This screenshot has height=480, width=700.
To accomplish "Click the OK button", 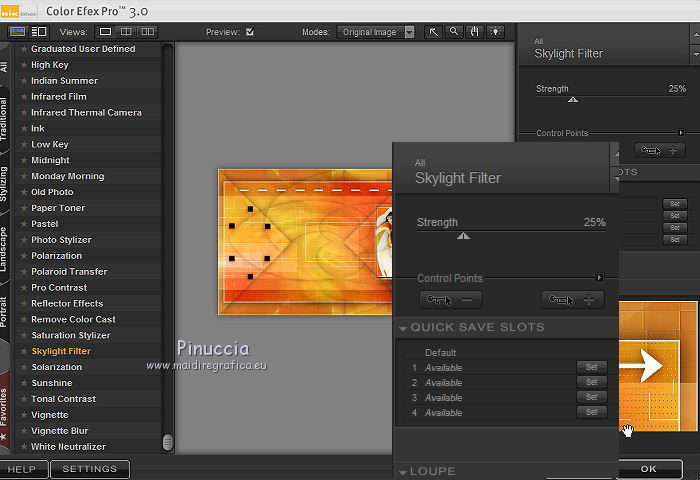I will click(x=648, y=468).
